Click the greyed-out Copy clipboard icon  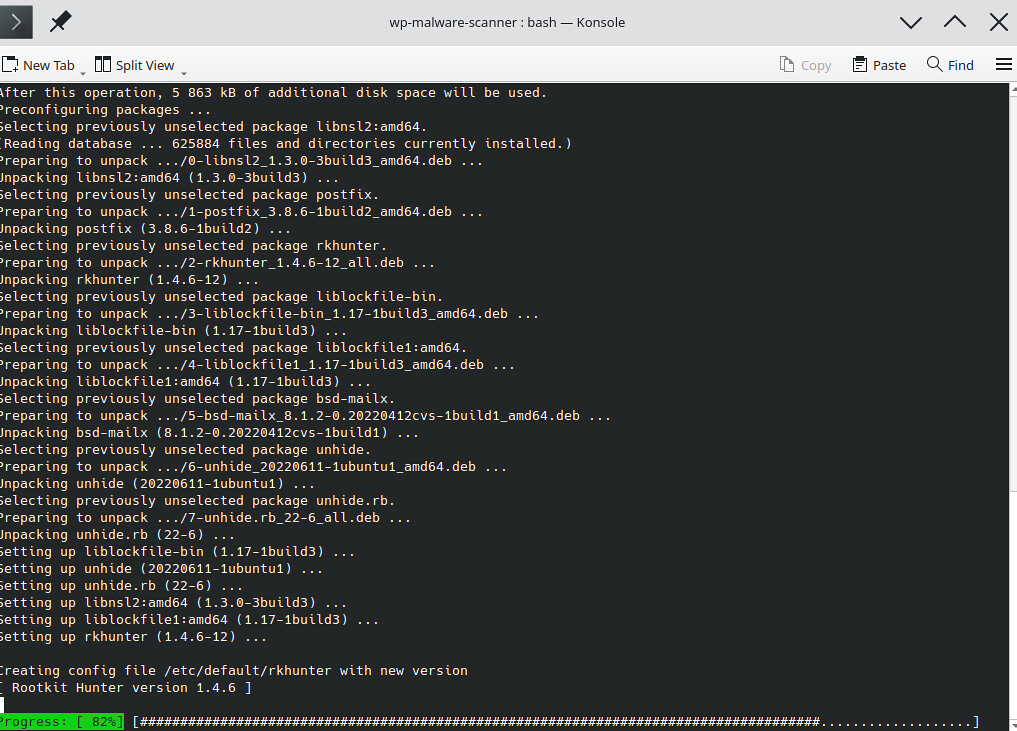(787, 65)
